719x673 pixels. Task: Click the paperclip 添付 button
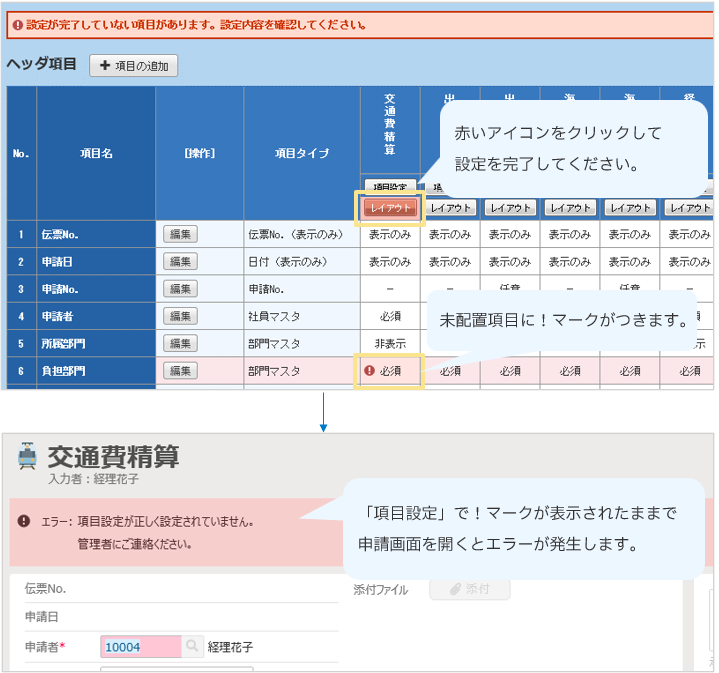(469, 589)
